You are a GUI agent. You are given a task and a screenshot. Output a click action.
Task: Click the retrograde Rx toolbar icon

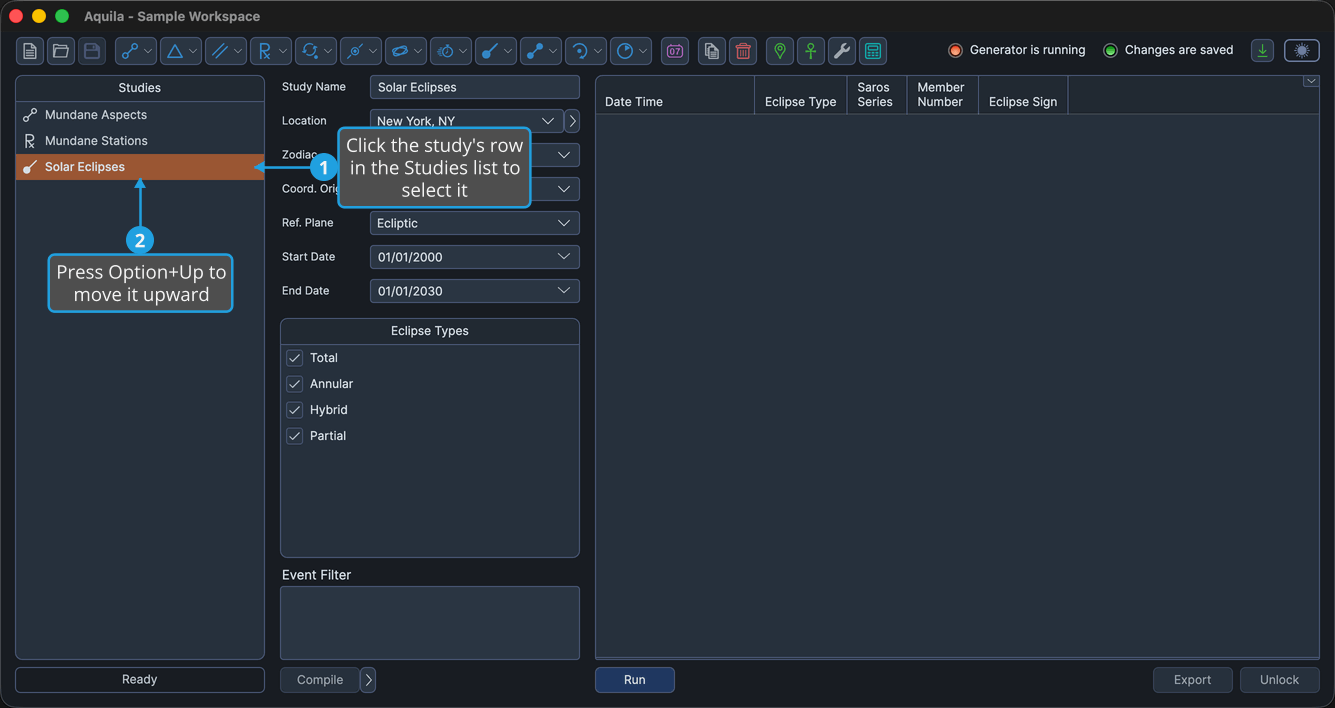(271, 51)
